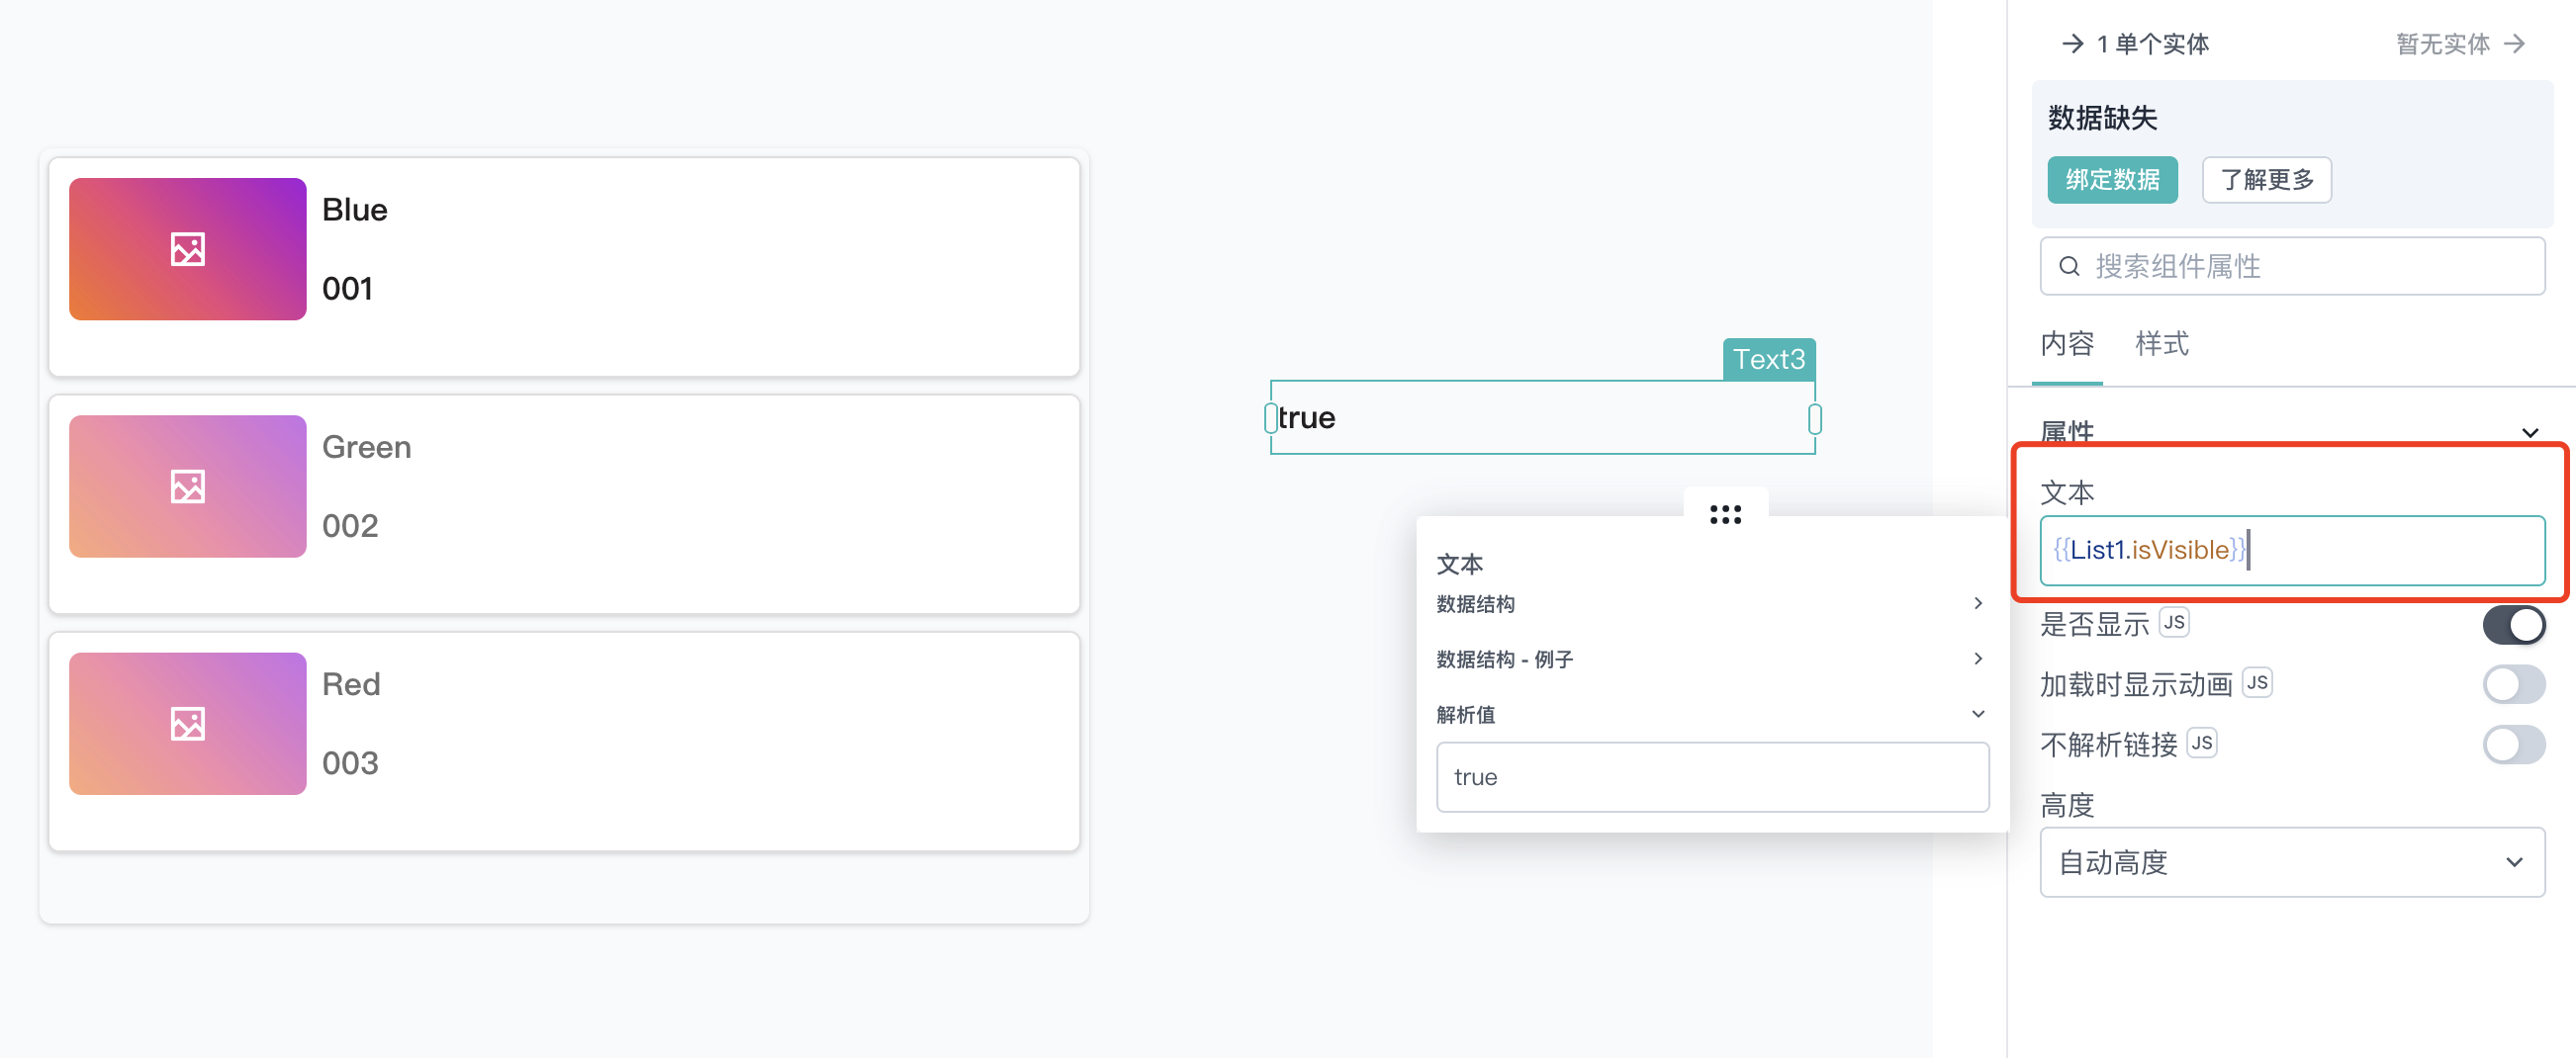The height and width of the screenshot is (1058, 2576).
Task: Click the image placeholder icon in Blue card
Action: 188,249
